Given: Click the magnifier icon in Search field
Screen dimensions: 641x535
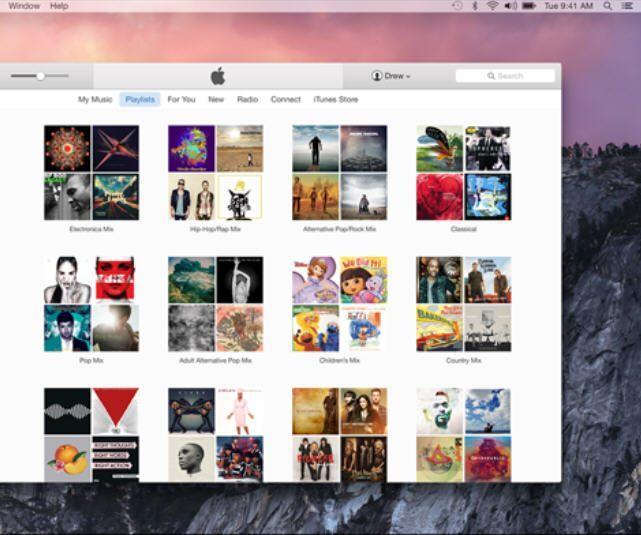Looking at the screenshot, I should 491,76.
